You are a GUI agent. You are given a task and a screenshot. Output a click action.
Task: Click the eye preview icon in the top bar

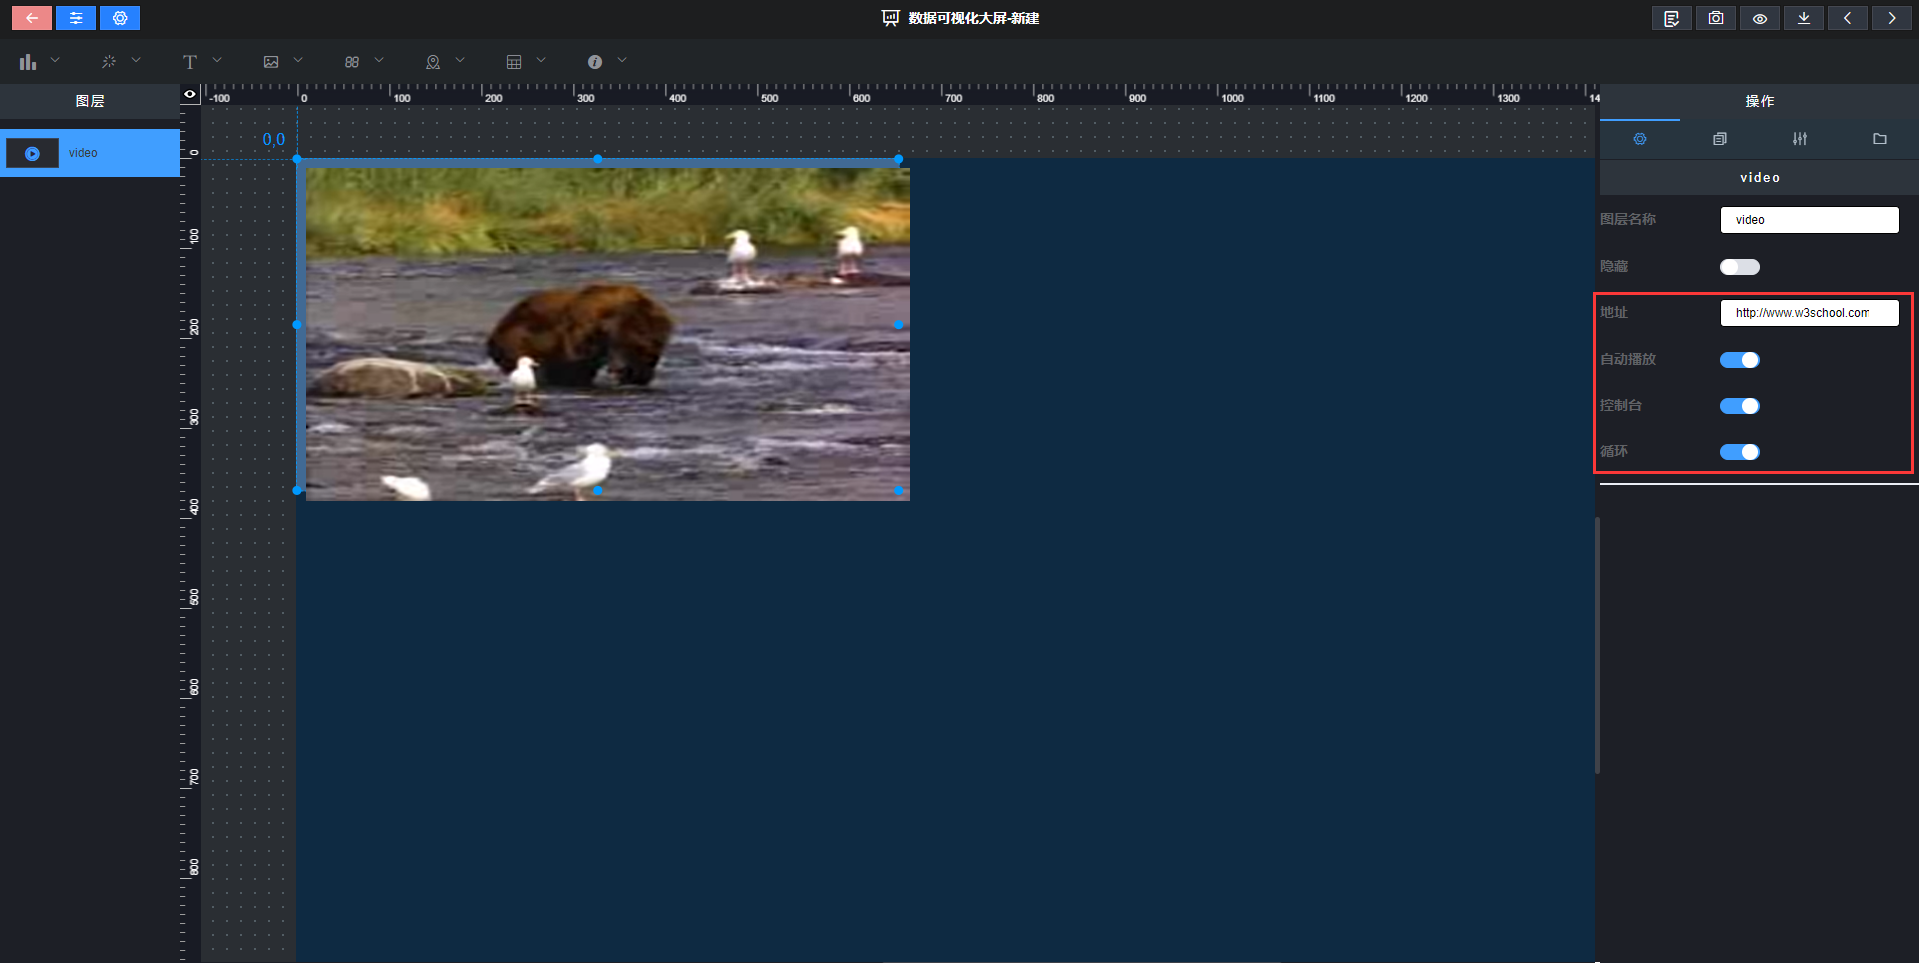1760,18
